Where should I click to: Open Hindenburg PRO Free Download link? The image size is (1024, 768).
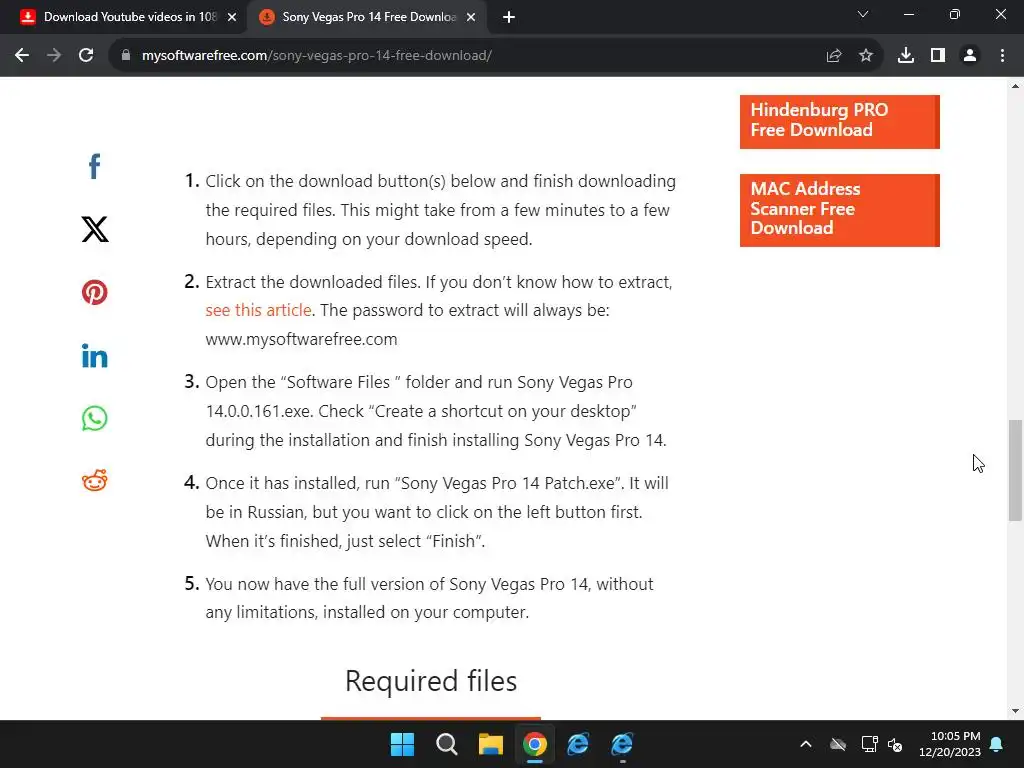pyautogui.click(x=840, y=121)
